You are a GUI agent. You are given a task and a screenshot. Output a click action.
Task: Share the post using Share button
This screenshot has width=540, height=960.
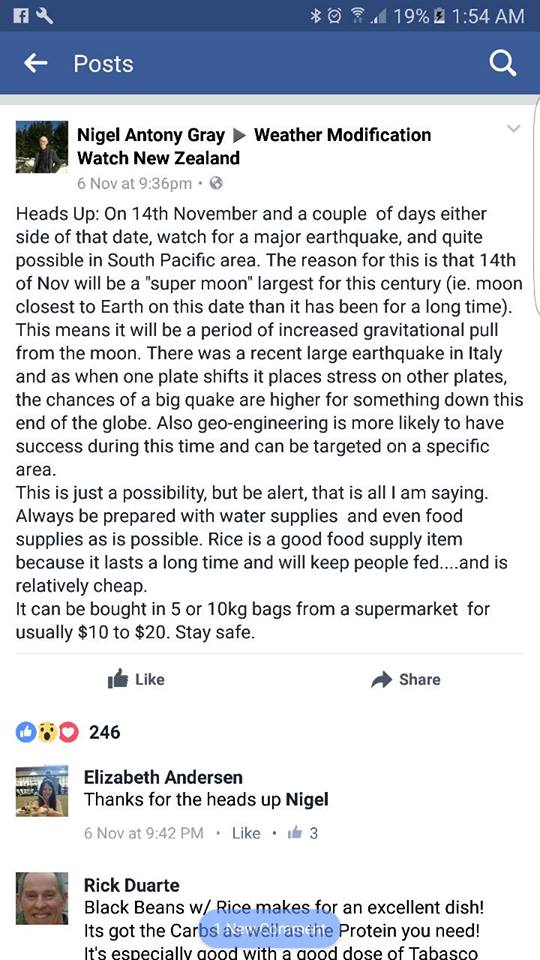point(406,679)
